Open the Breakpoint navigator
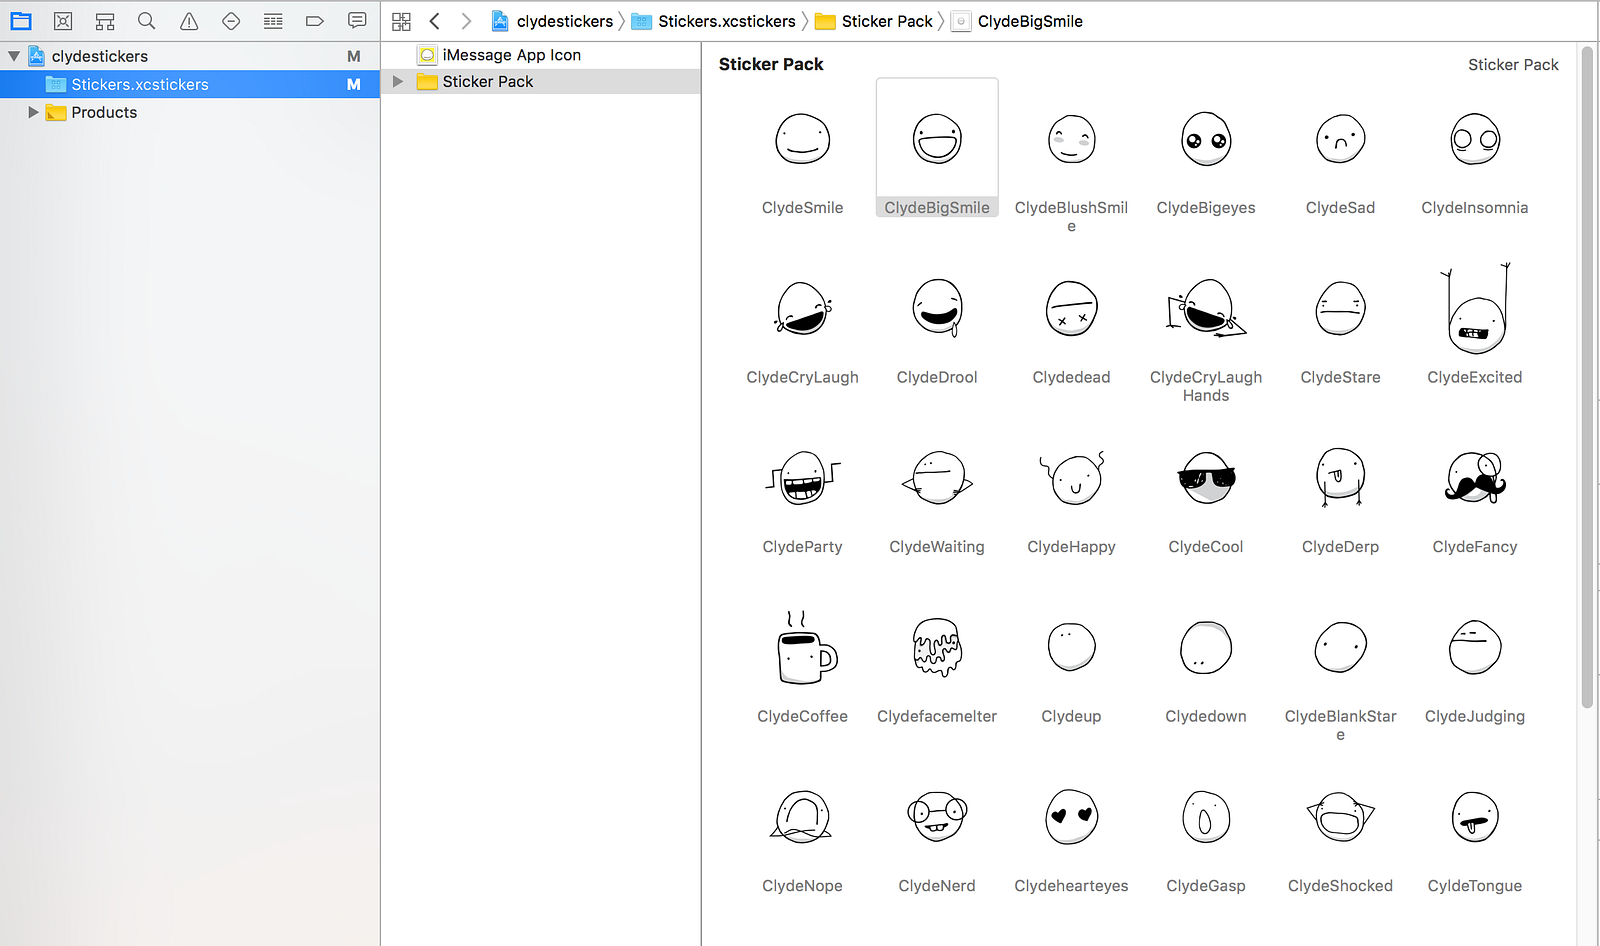This screenshot has width=1600, height=946. pos(315,21)
